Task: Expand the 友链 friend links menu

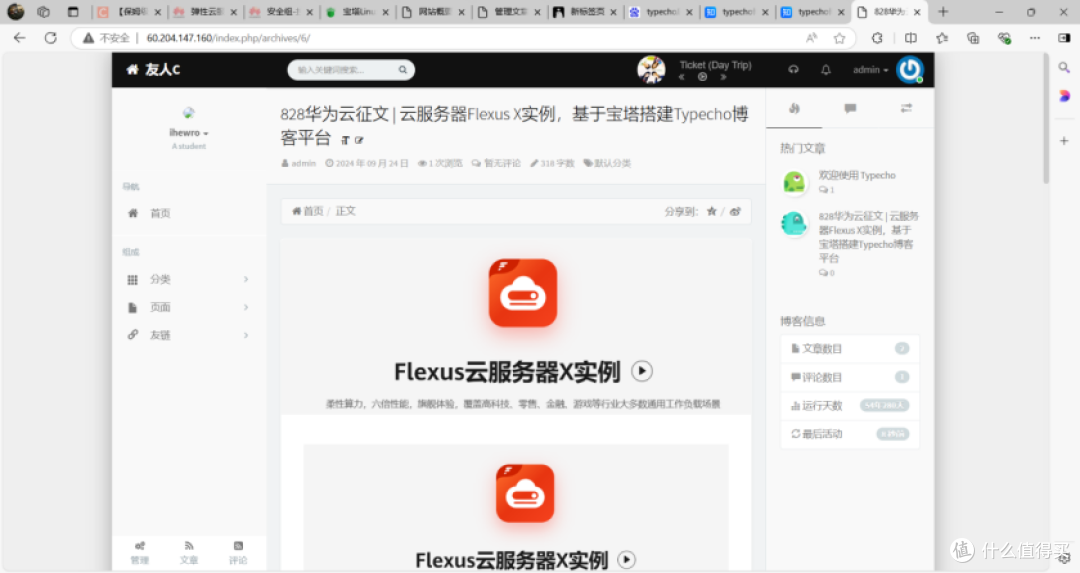Action: pos(189,335)
